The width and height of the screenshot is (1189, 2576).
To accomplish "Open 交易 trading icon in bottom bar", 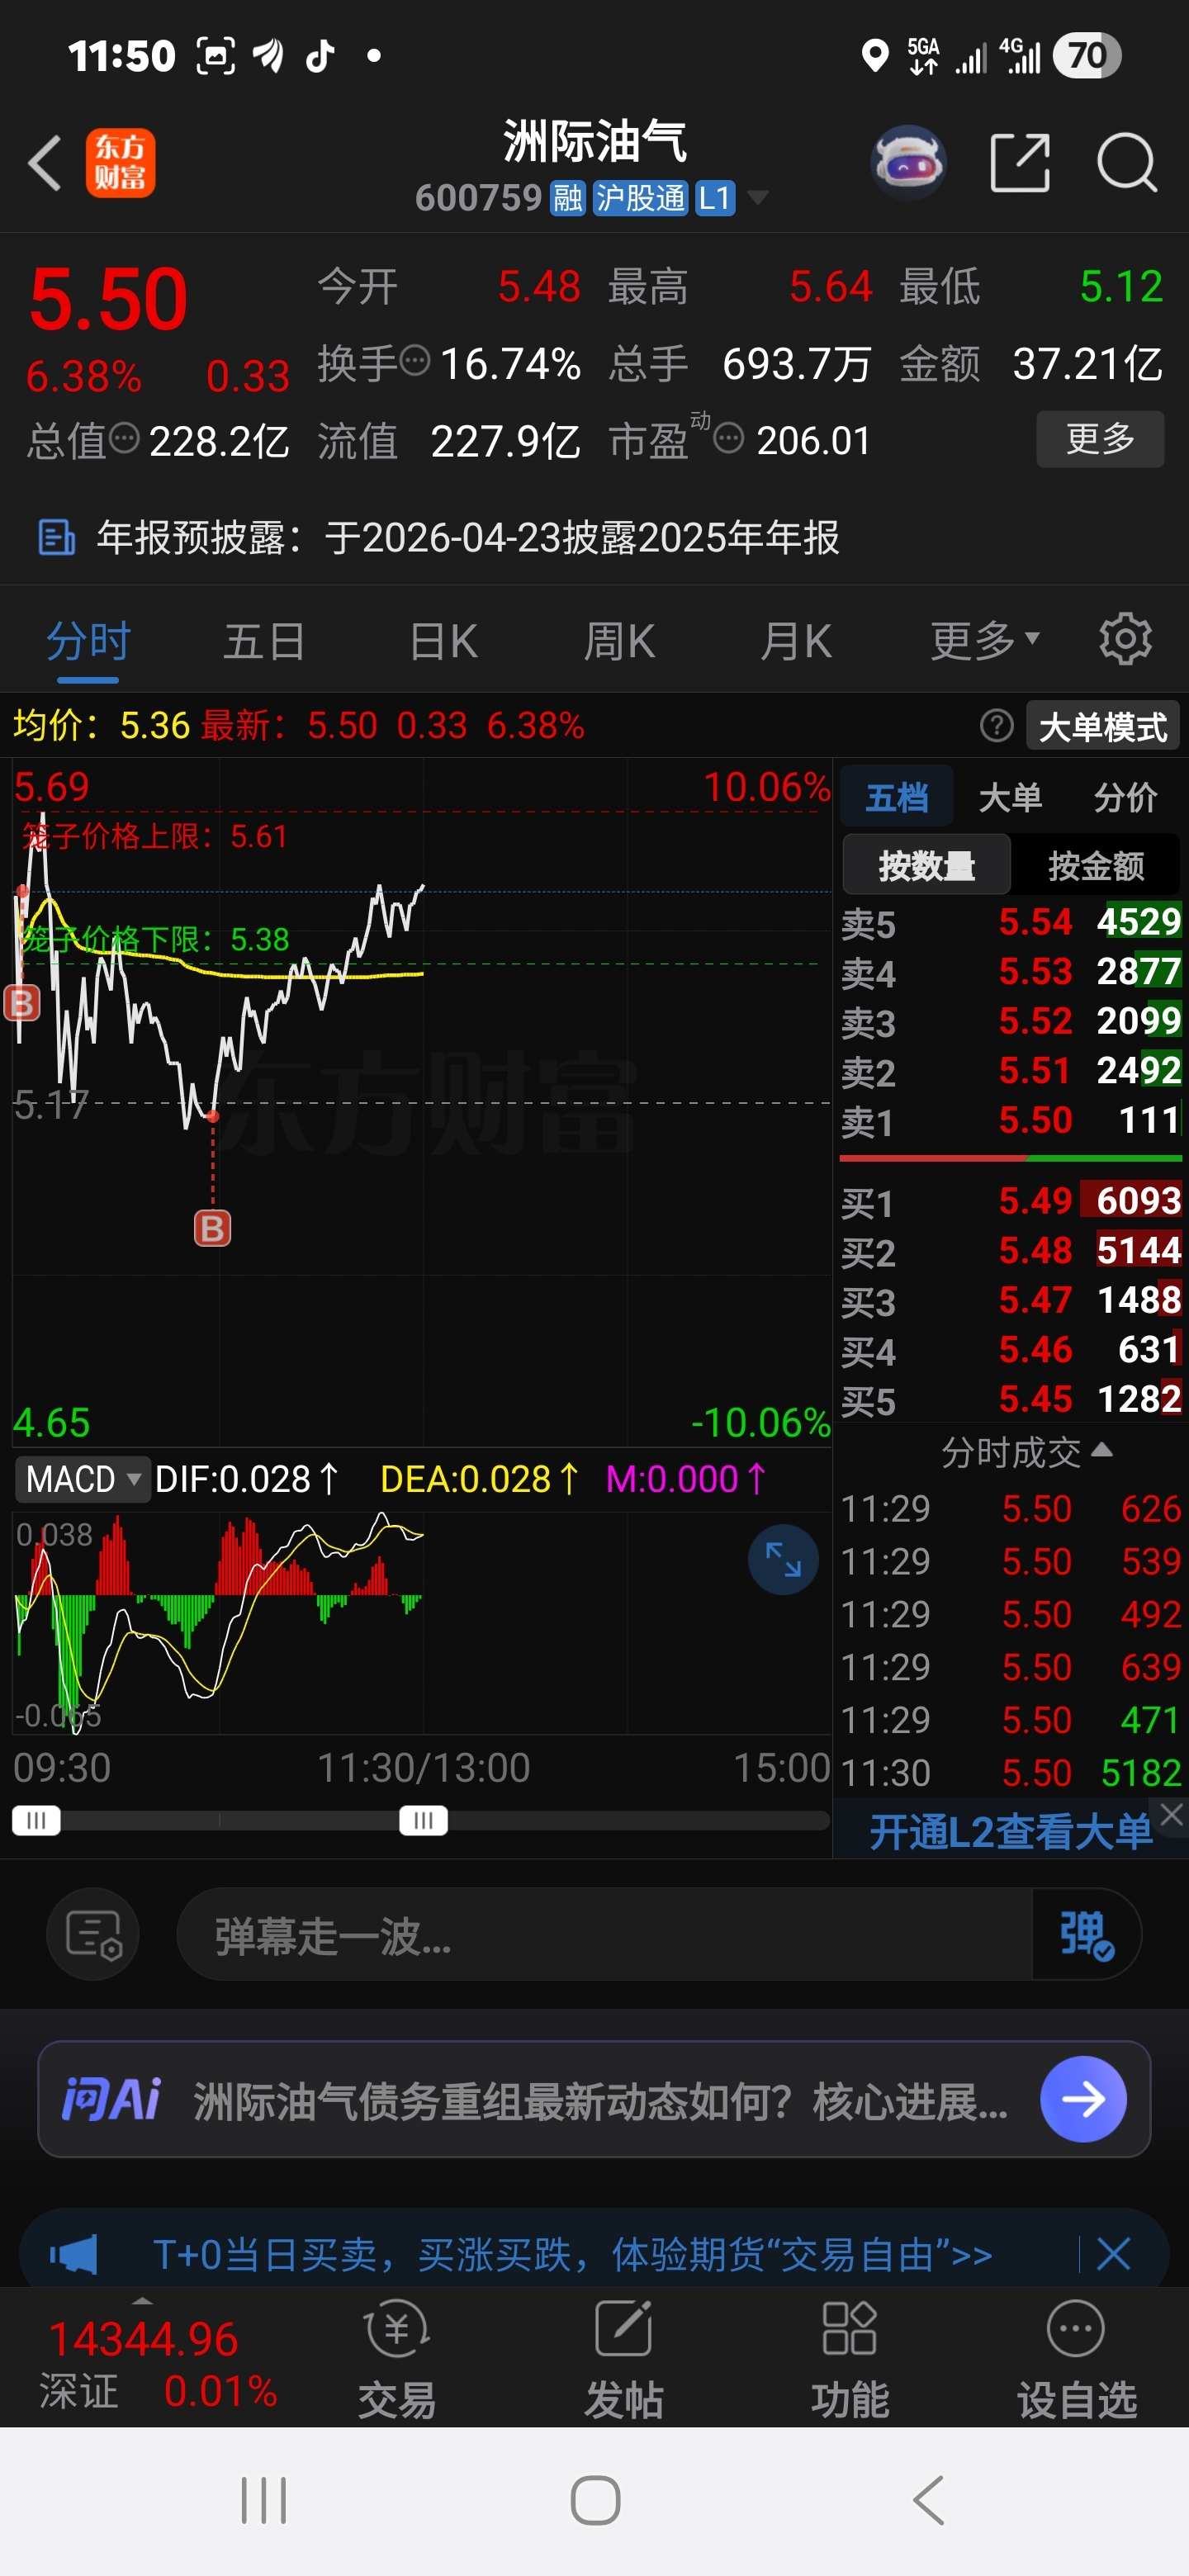I will (x=397, y=2359).
